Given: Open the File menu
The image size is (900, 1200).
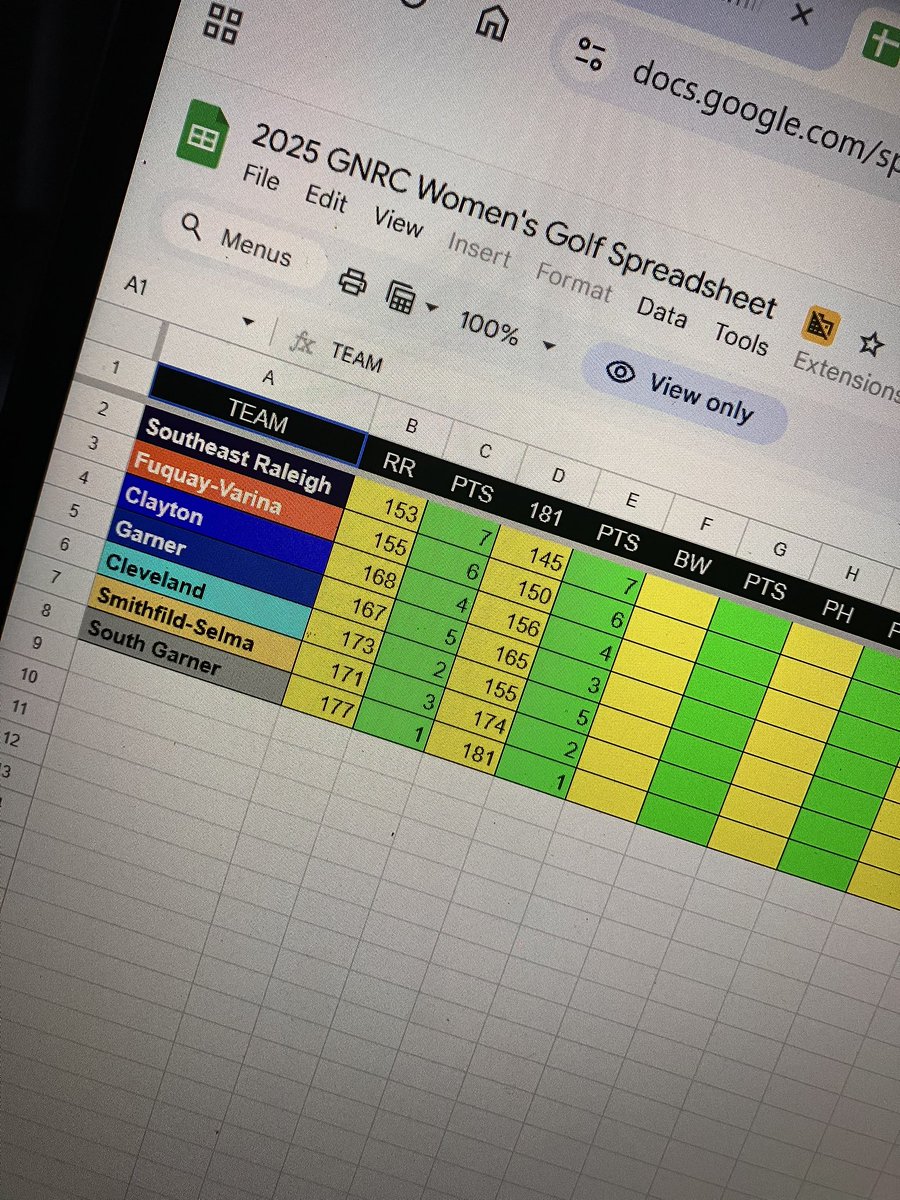Looking at the screenshot, I should pyautogui.click(x=262, y=178).
